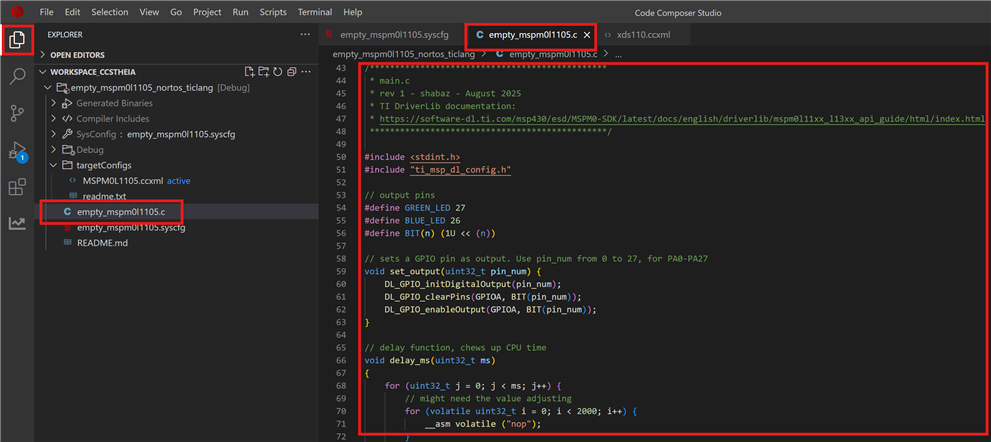This screenshot has height=442, width=991.
Task: Refresh the workspace explorer
Action: (x=277, y=71)
